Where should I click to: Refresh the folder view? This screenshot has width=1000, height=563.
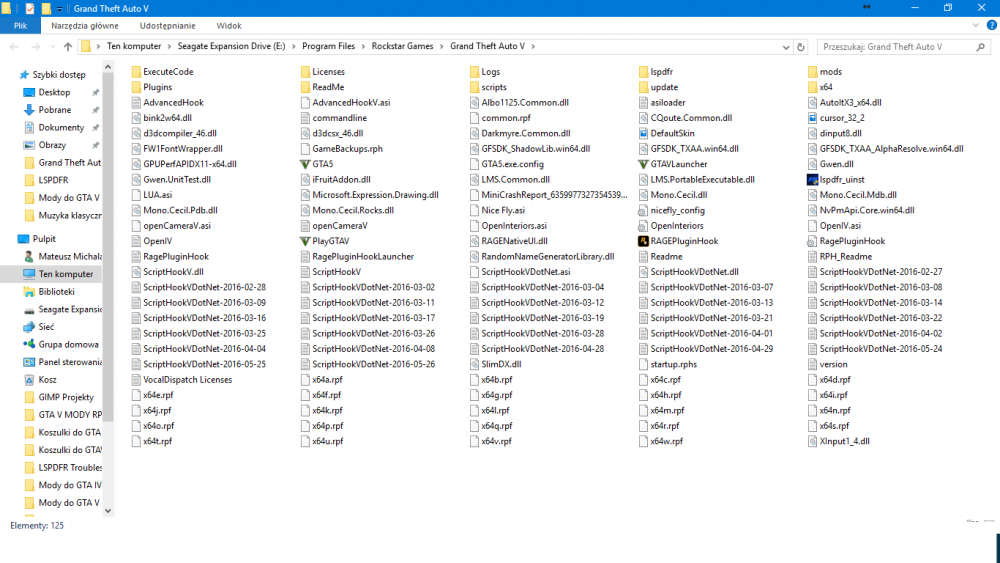800,47
